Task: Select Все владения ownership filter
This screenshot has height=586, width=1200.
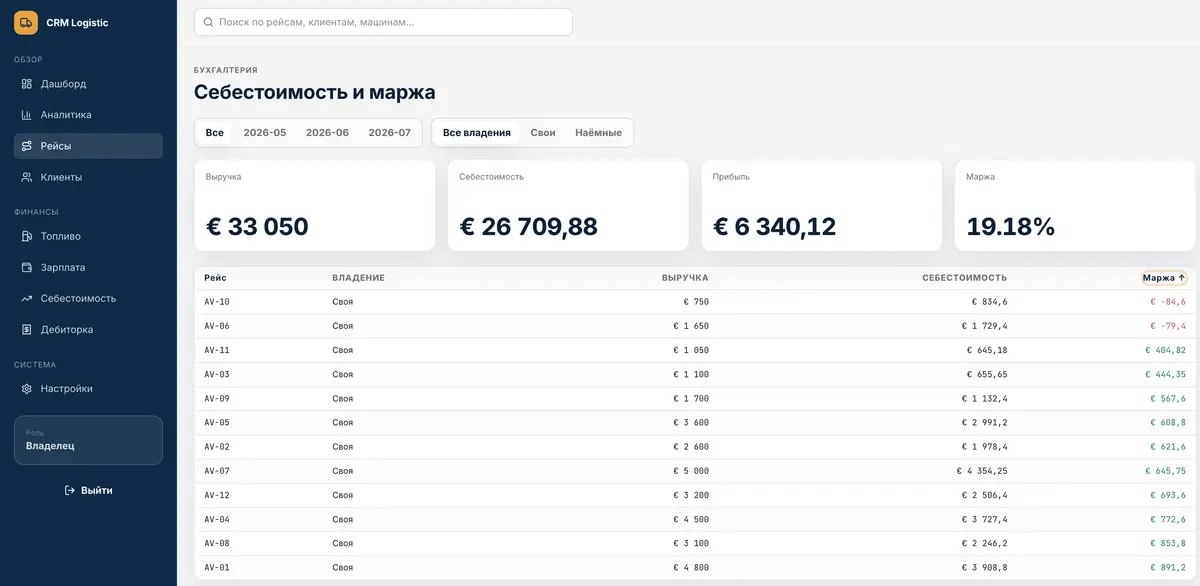Action: [x=477, y=132]
